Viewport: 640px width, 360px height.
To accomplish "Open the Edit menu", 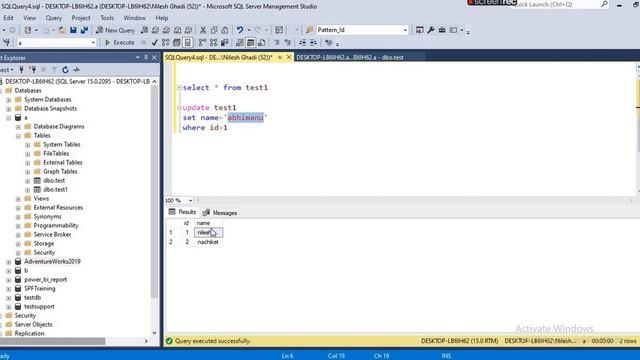I will coord(8,18).
